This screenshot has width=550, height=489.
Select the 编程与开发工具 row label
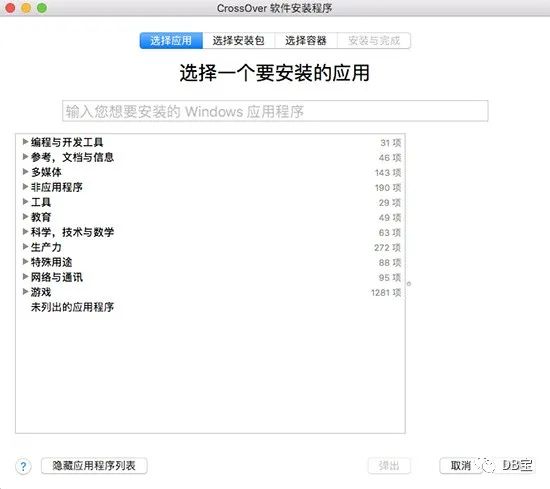pos(67,142)
